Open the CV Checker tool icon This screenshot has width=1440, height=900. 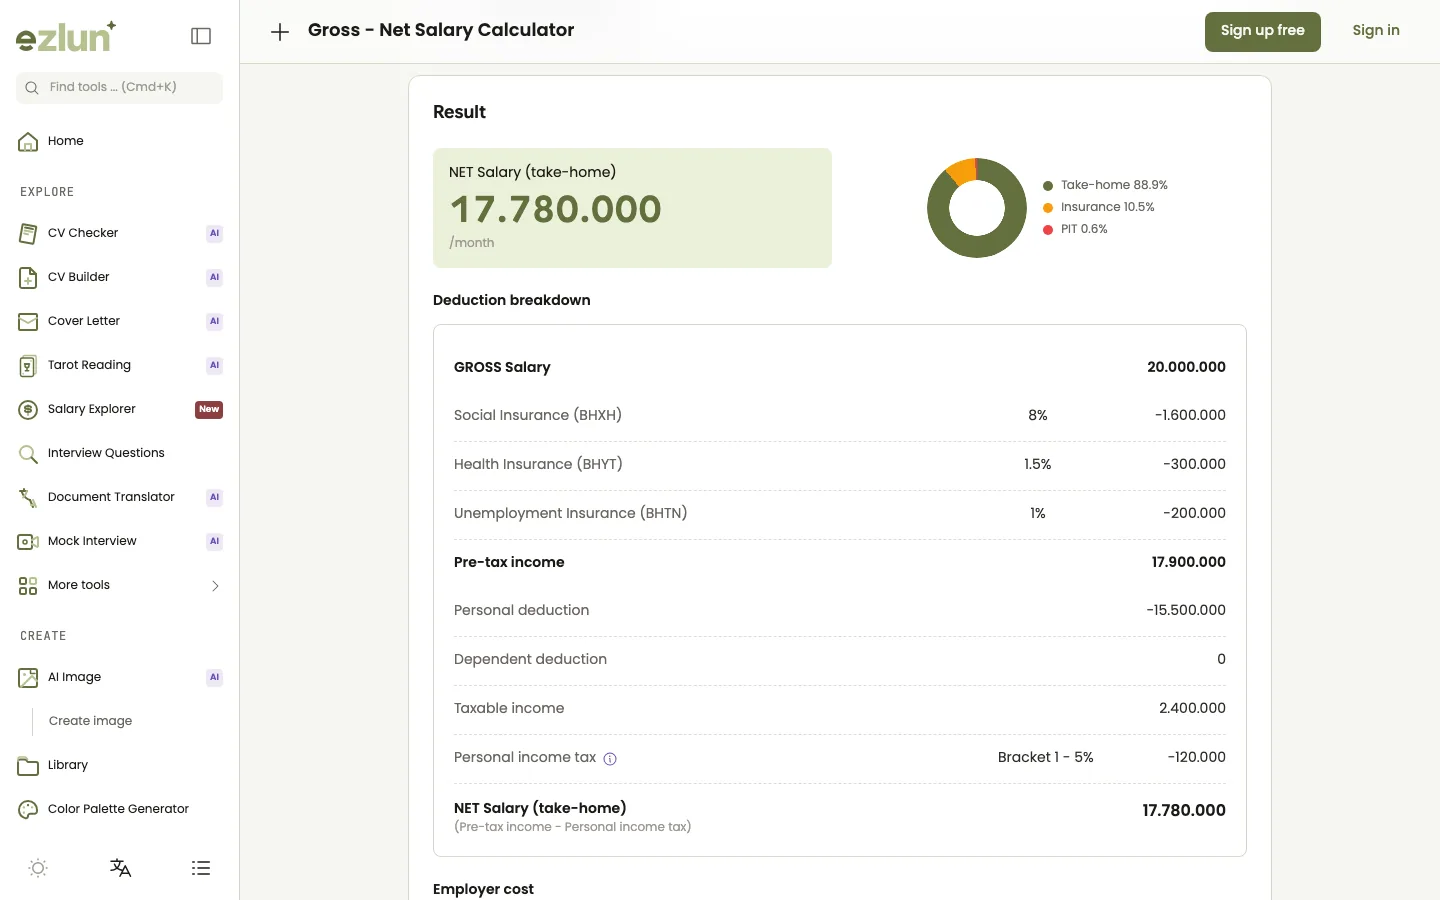pos(28,233)
